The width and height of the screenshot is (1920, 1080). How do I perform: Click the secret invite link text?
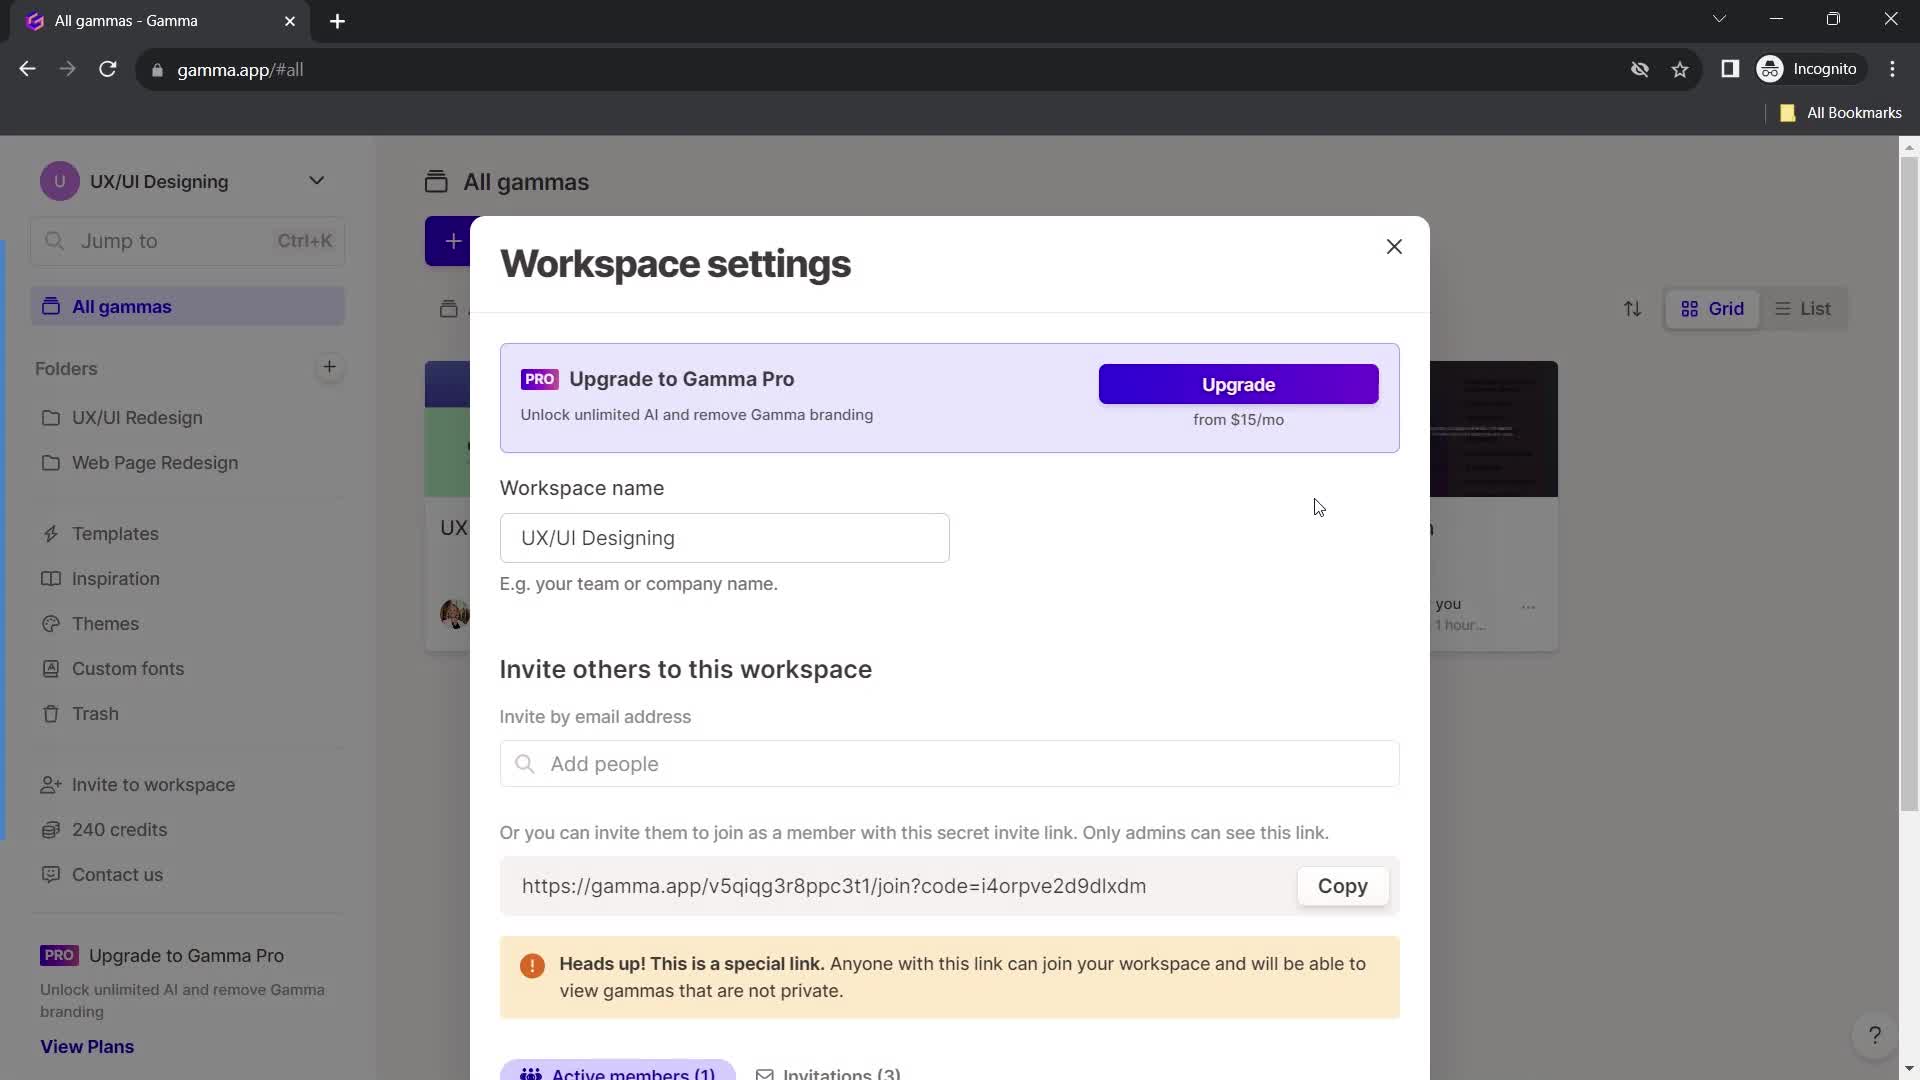[x=833, y=886]
